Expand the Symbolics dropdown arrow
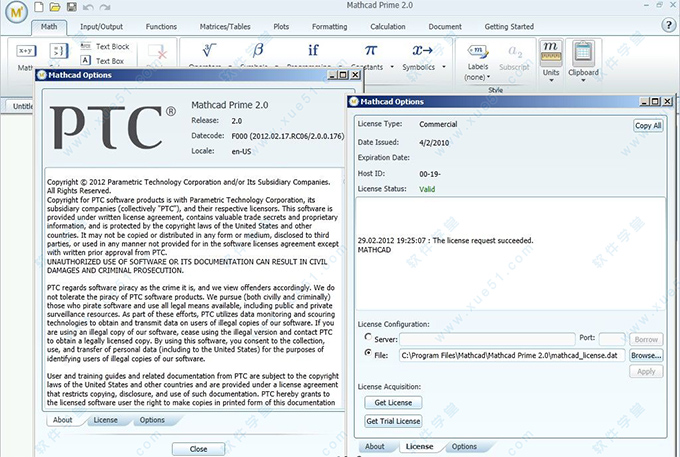 click(x=444, y=67)
